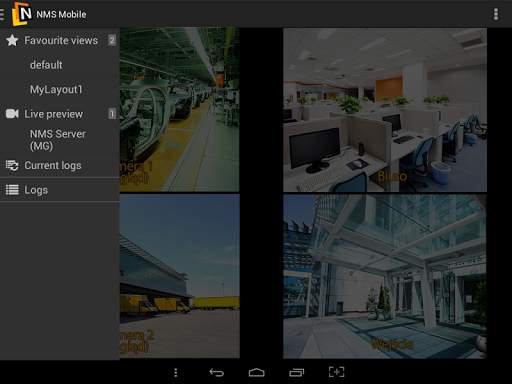This screenshot has height=384, width=512.
Task: Tap the Android home button
Action: pos(256,372)
